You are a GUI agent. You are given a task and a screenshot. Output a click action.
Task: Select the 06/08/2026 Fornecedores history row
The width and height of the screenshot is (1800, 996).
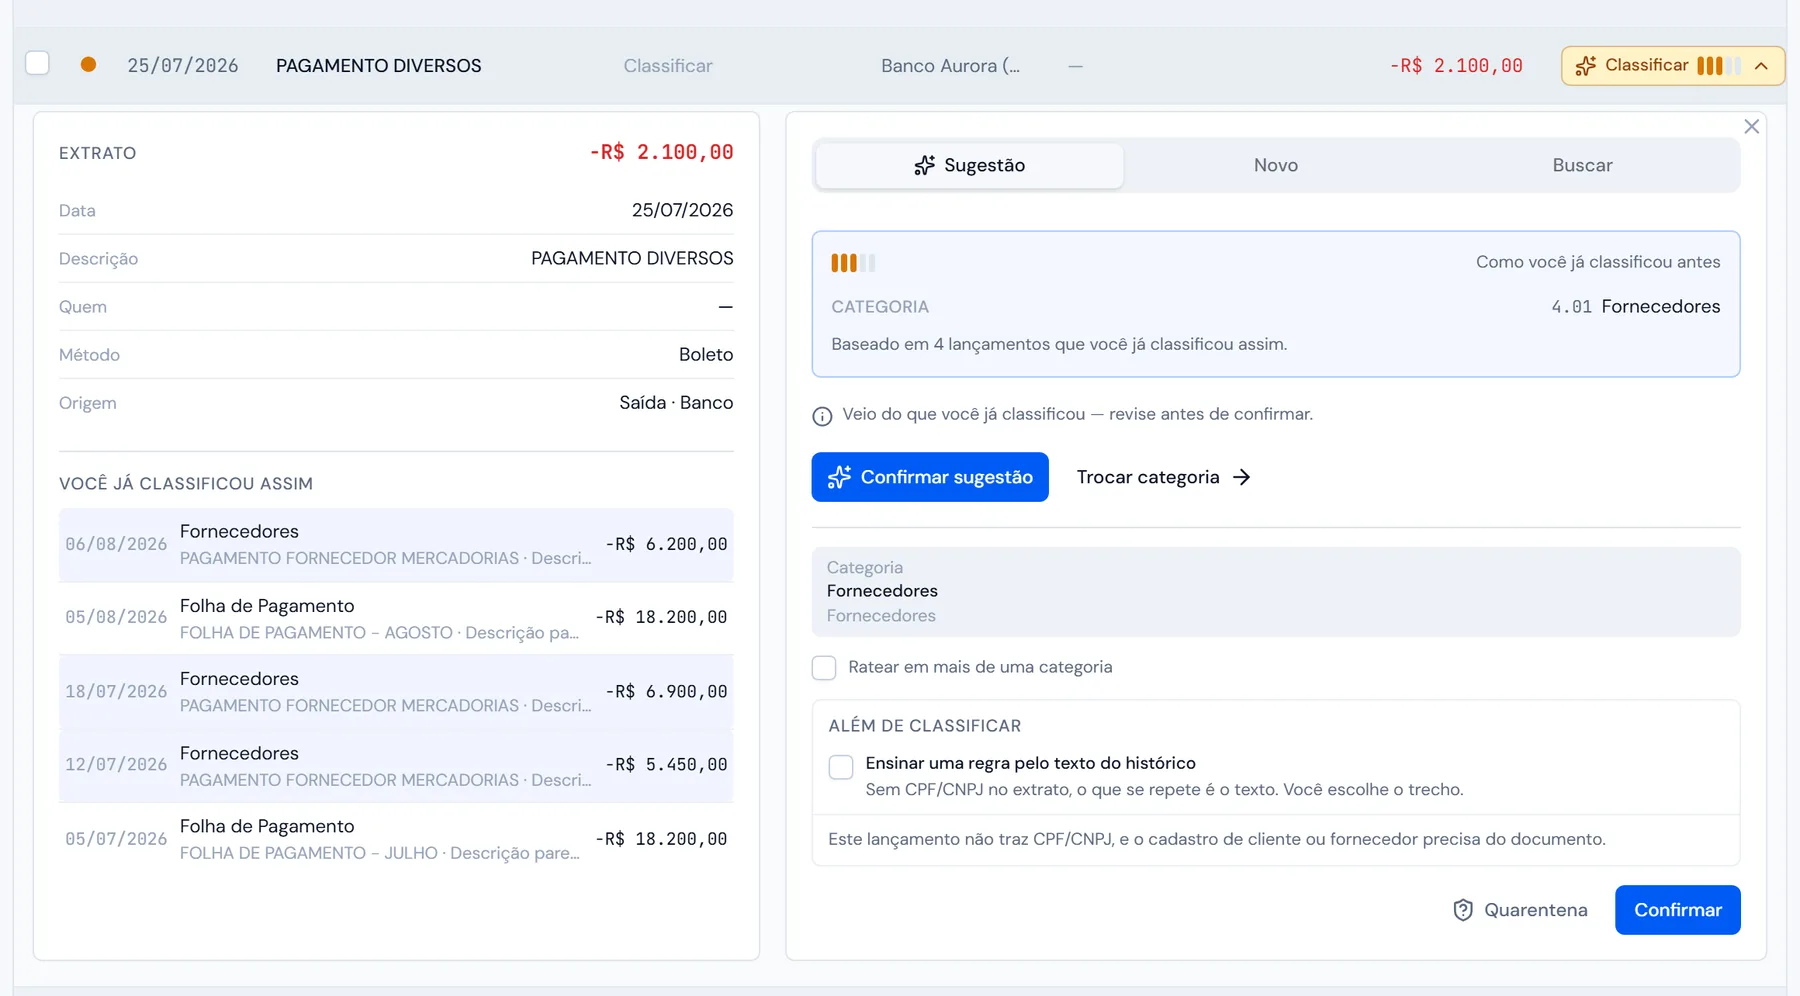396,544
